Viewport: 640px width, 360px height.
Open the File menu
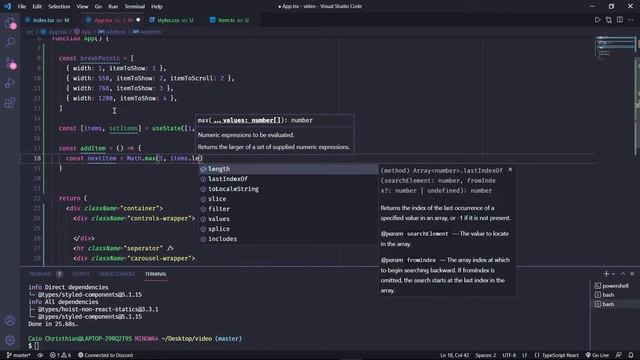pyautogui.click(x=22, y=7)
